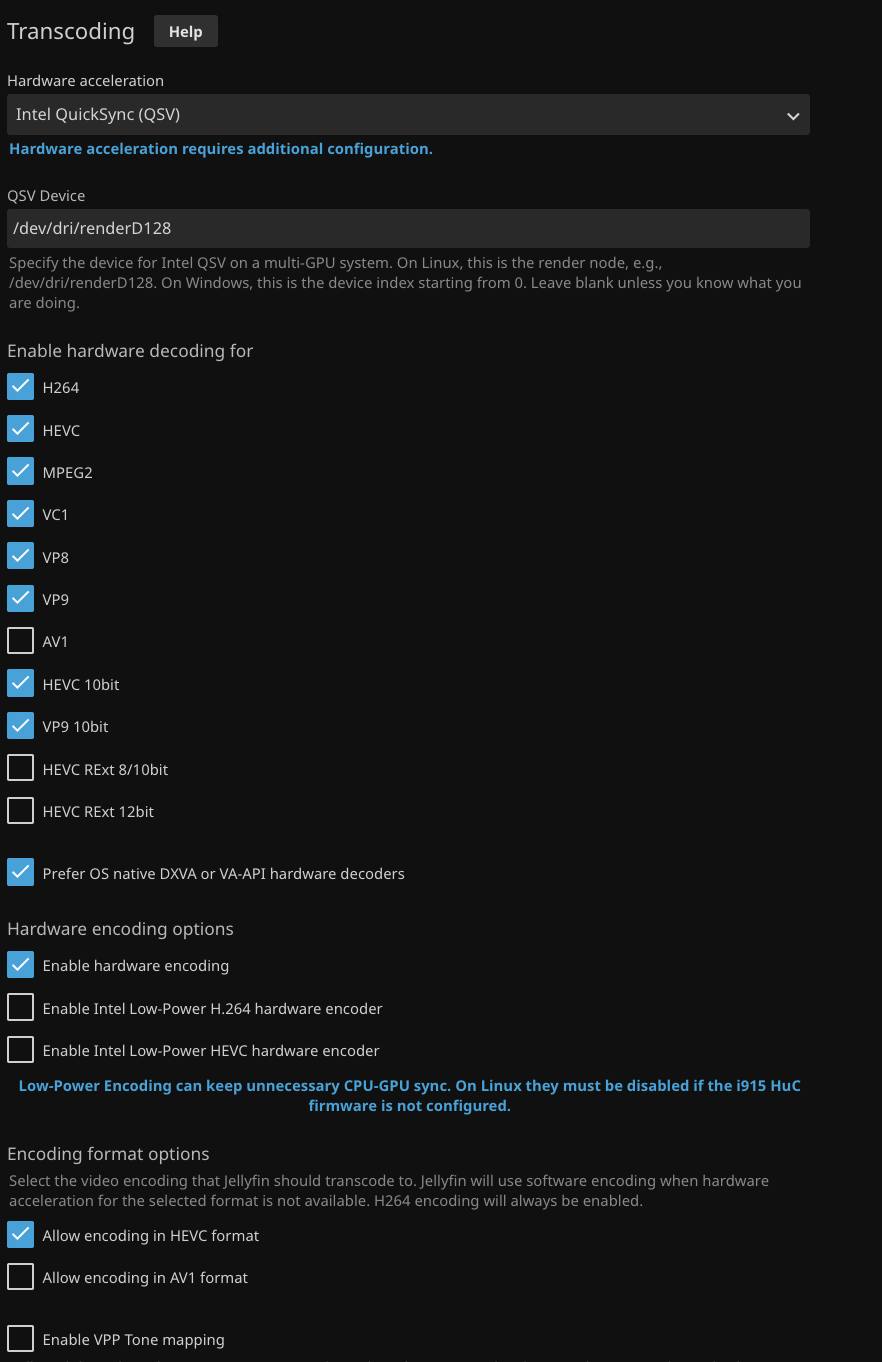Image resolution: width=882 pixels, height=1362 pixels.
Task: Disable the Enable hardware encoding checkbox
Action: click(21, 965)
